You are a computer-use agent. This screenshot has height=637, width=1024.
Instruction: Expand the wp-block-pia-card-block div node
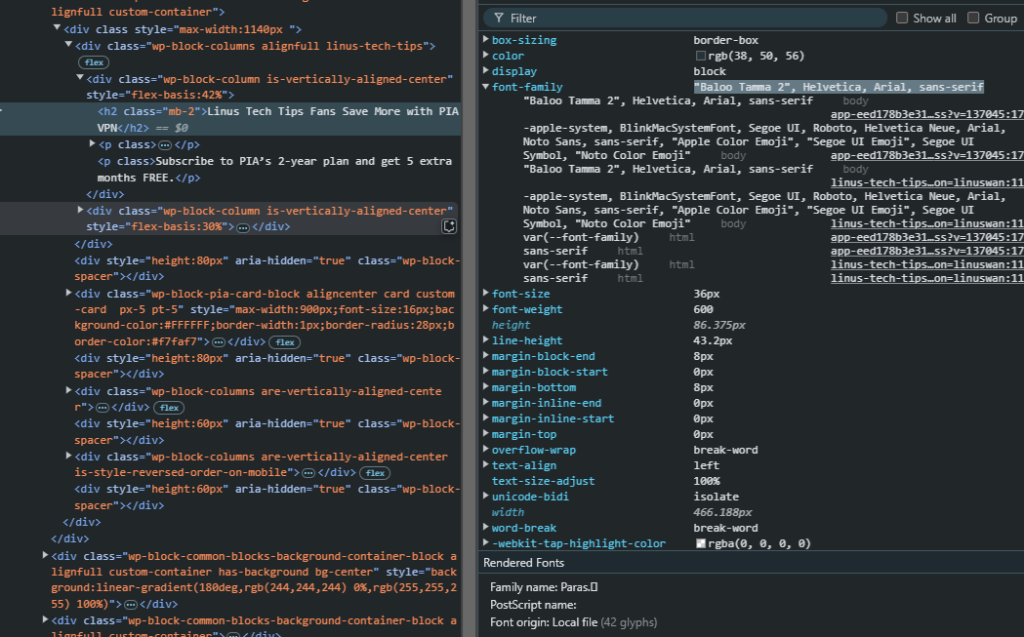pos(69,294)
